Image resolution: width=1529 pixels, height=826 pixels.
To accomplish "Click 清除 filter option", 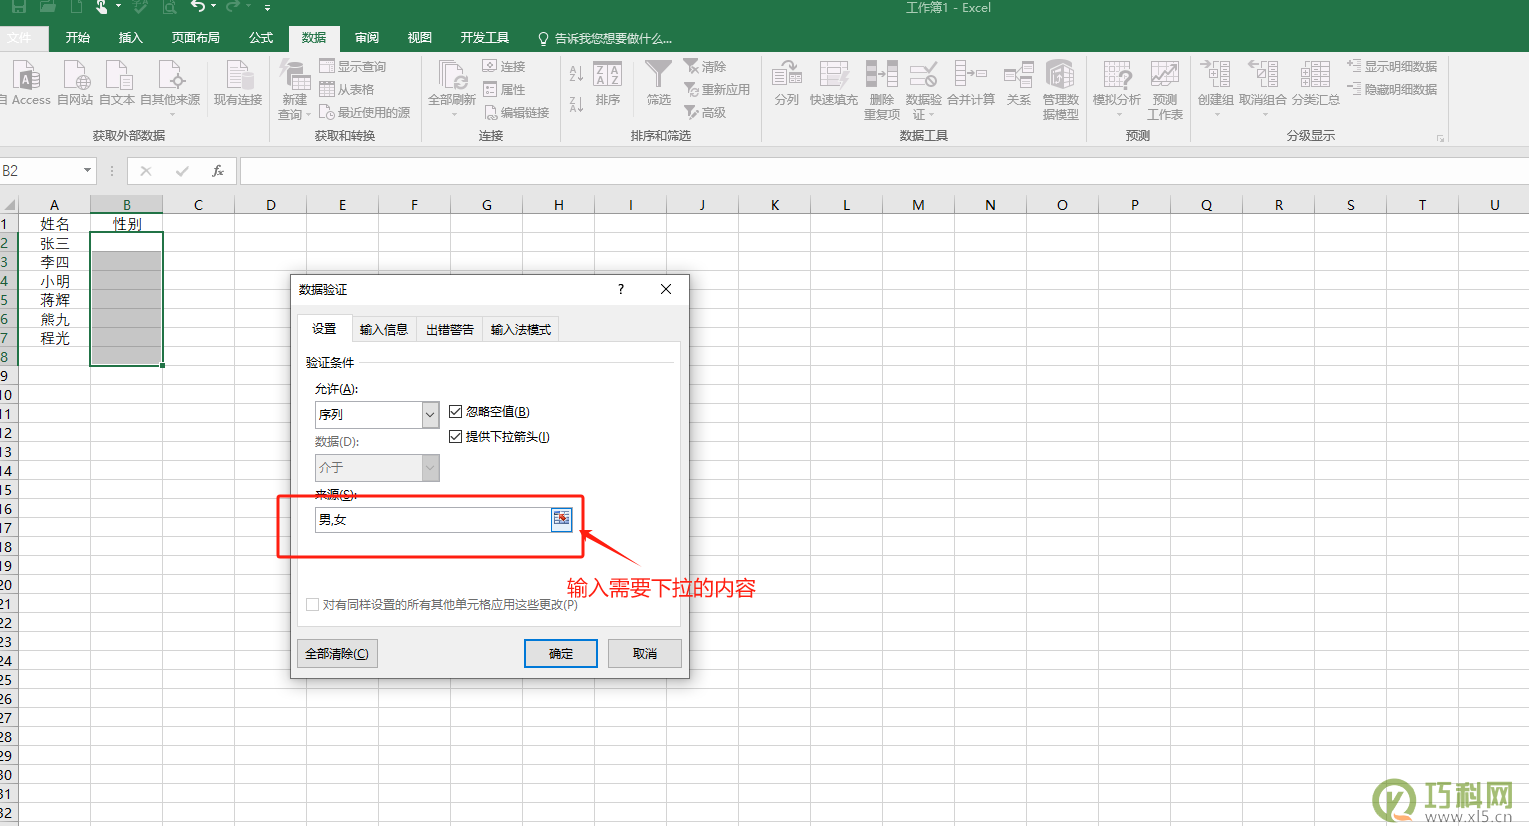I will [705, 66].
